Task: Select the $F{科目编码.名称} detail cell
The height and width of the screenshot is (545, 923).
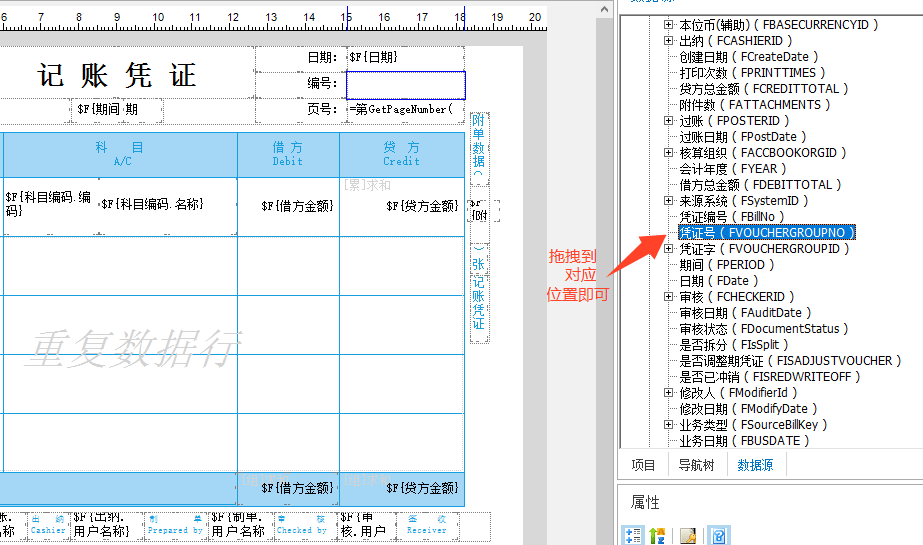Action: (x=167, y=205)
